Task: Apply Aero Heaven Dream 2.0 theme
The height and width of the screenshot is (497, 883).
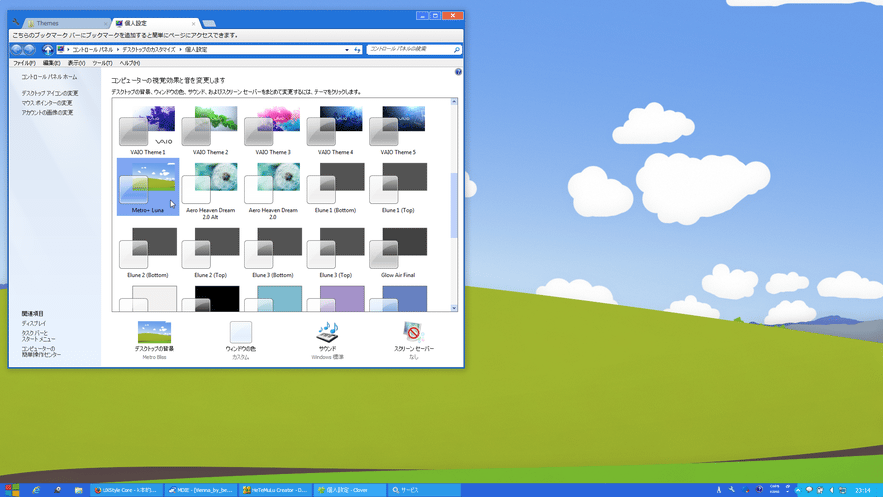Action: pos(273,190)
